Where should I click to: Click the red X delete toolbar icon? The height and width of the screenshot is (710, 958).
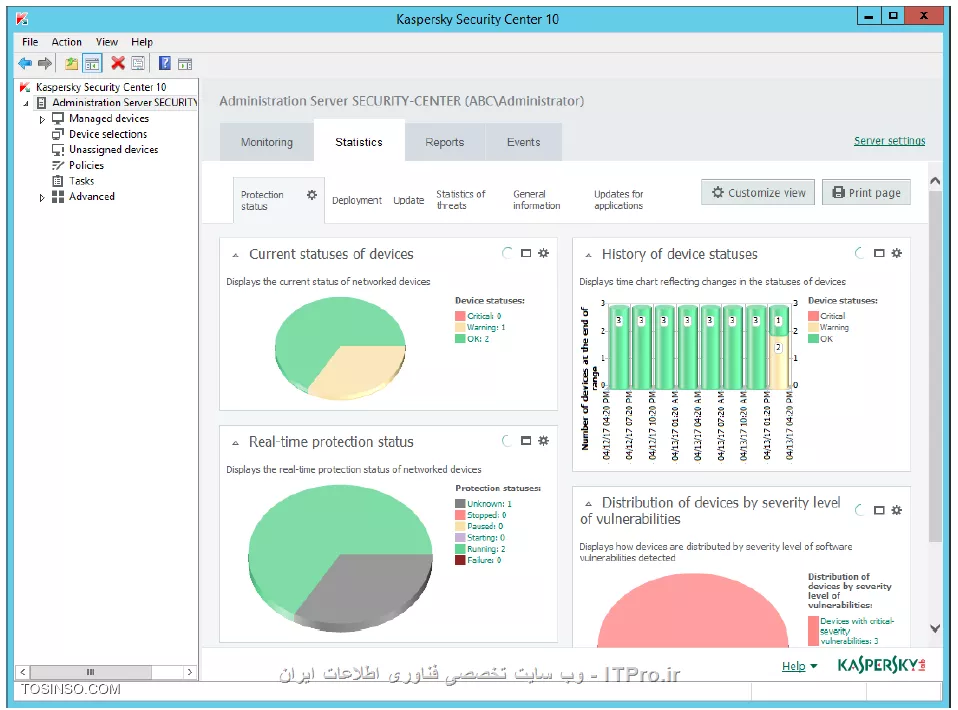118,63
